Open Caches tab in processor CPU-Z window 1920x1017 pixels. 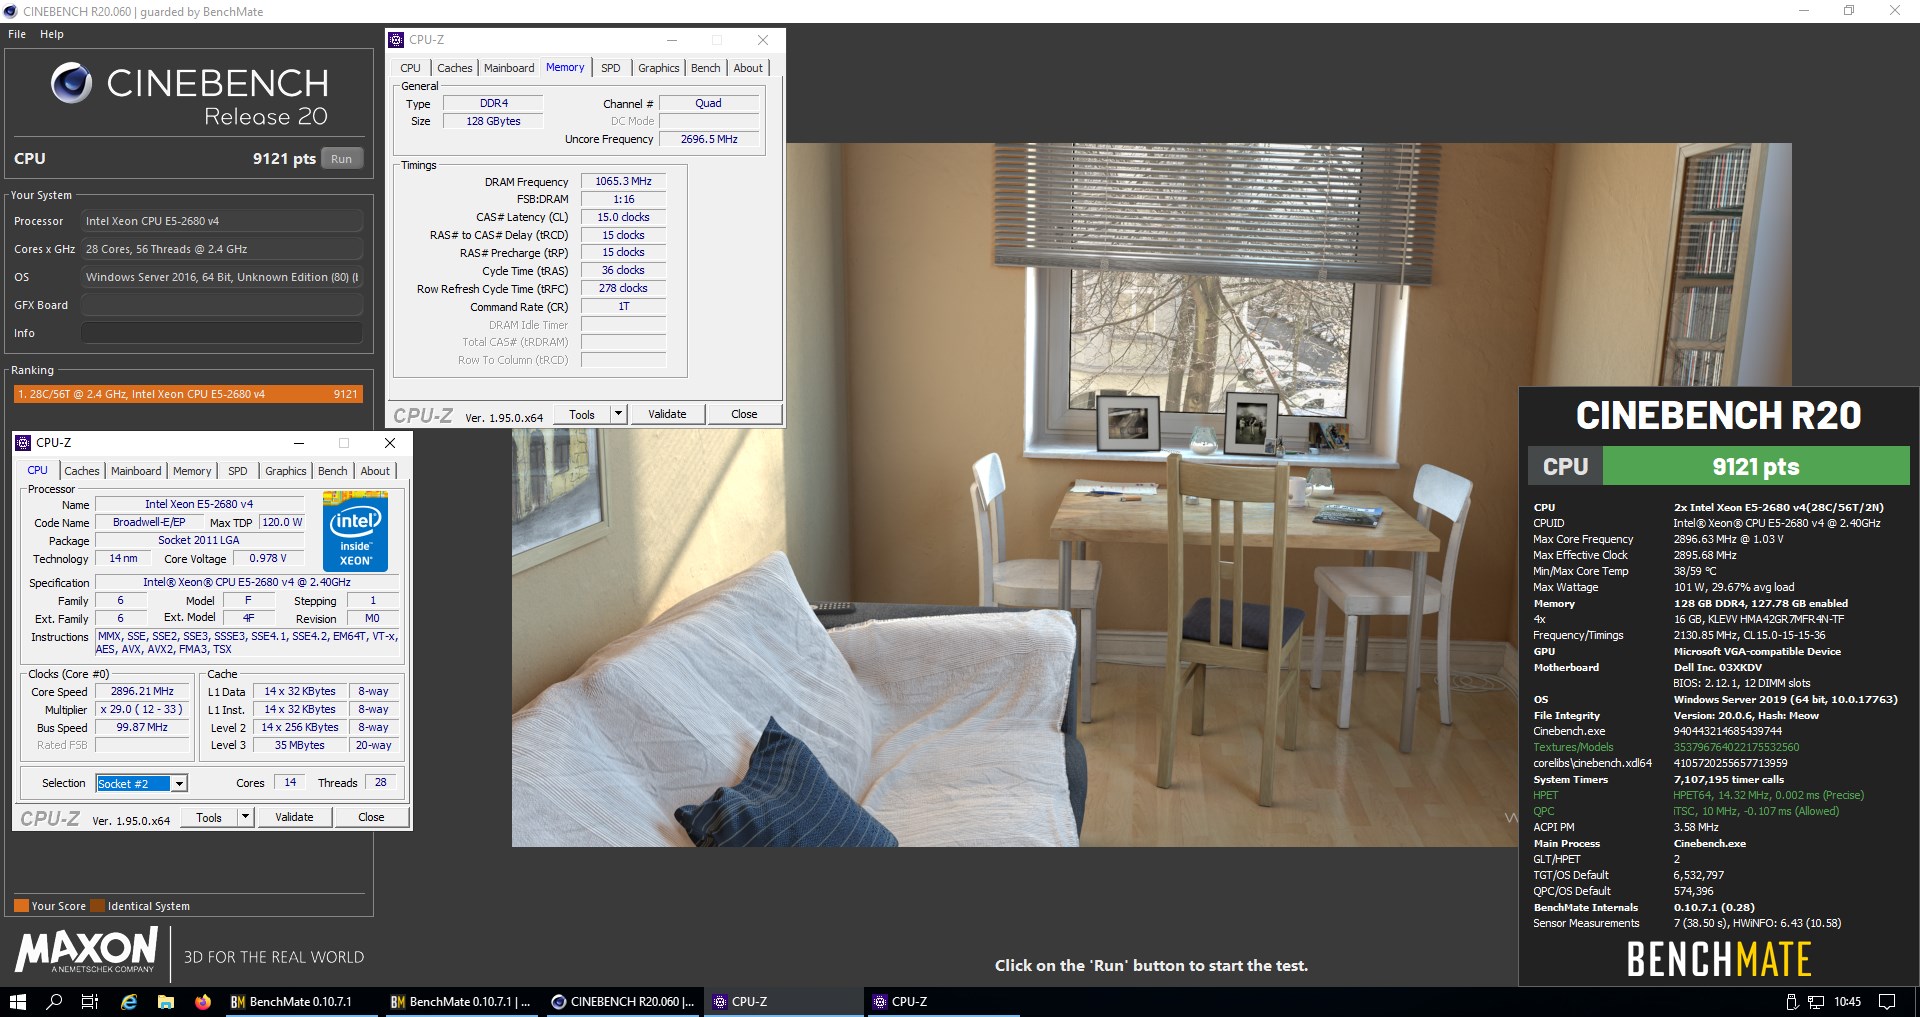point(82,471)
